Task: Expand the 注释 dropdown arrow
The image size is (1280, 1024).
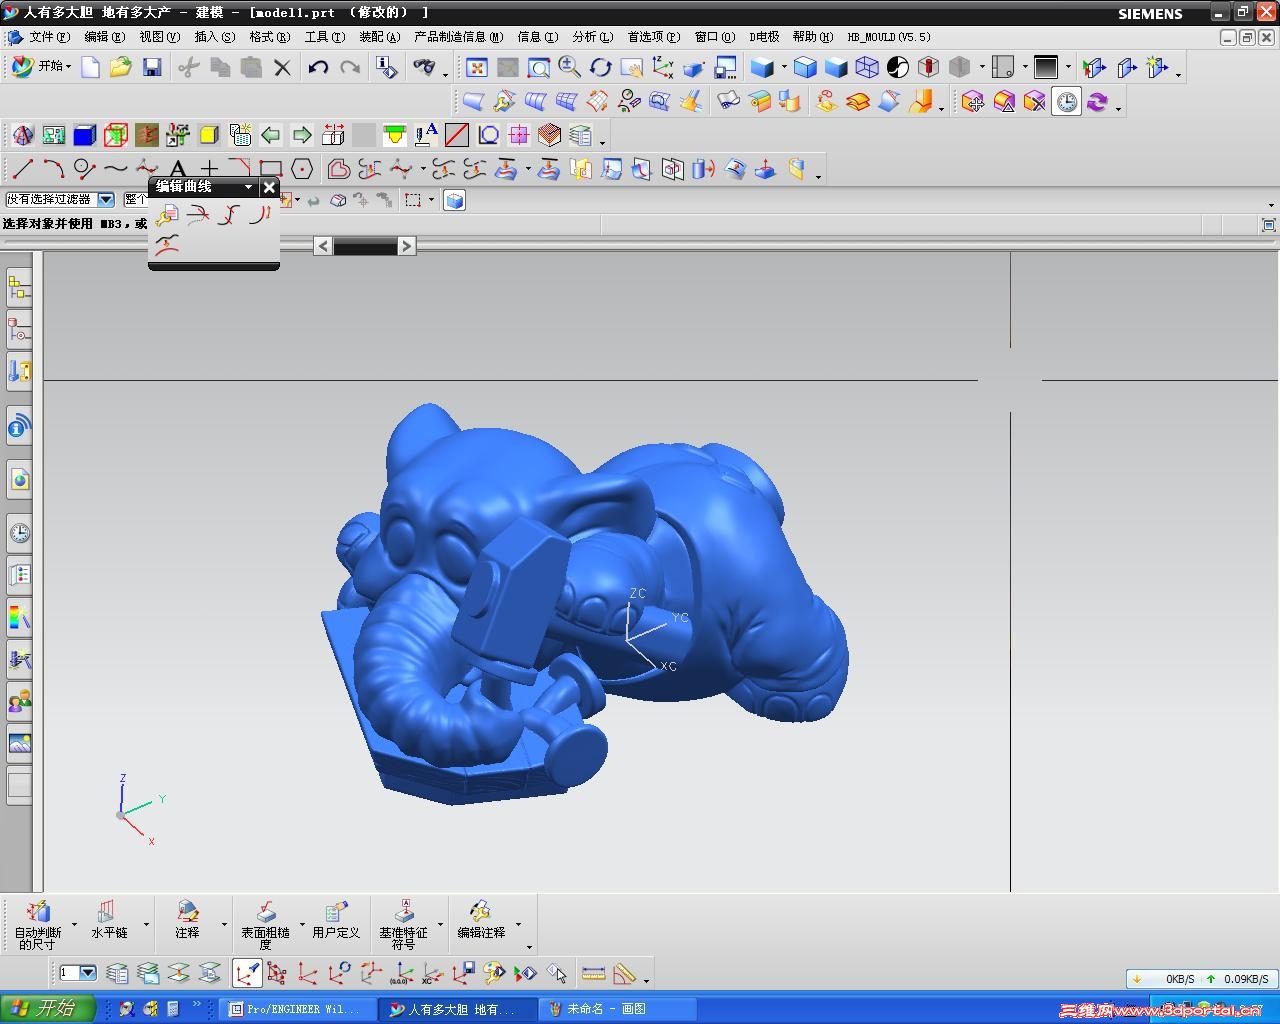Action: pos(224,924)
